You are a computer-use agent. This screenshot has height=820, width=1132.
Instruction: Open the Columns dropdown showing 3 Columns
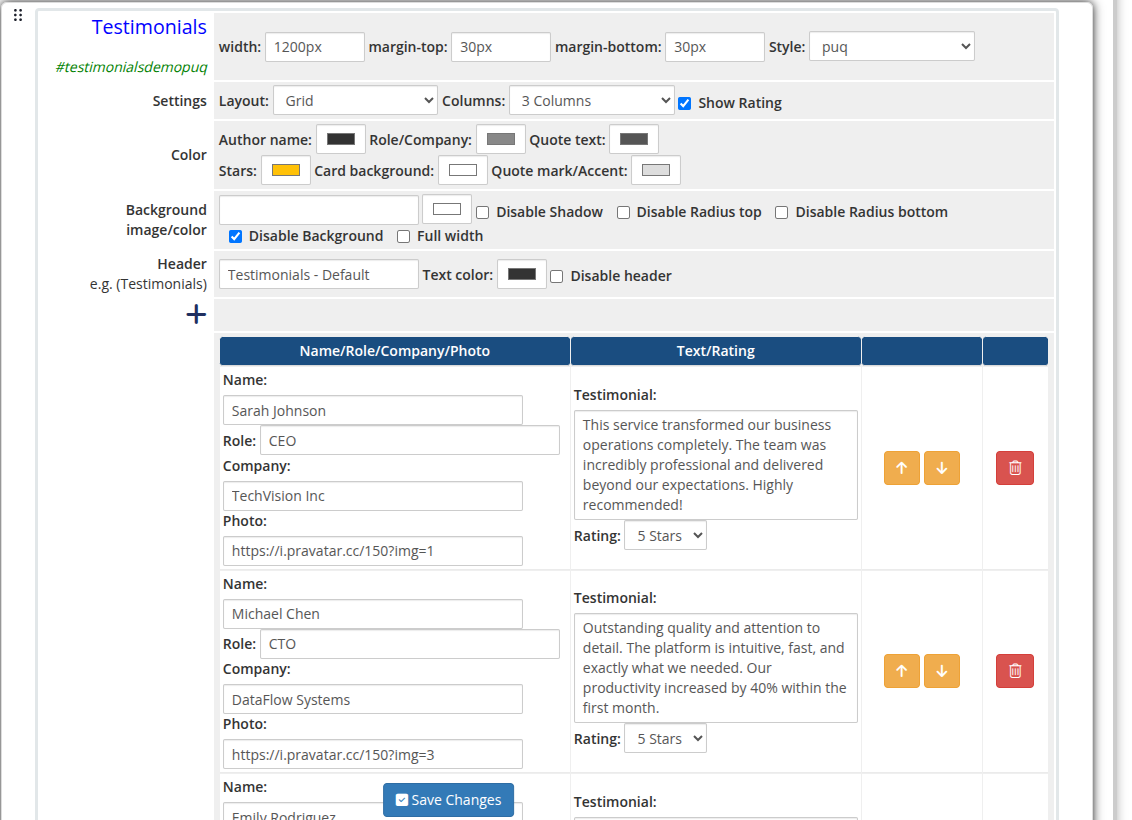point(591,100)
